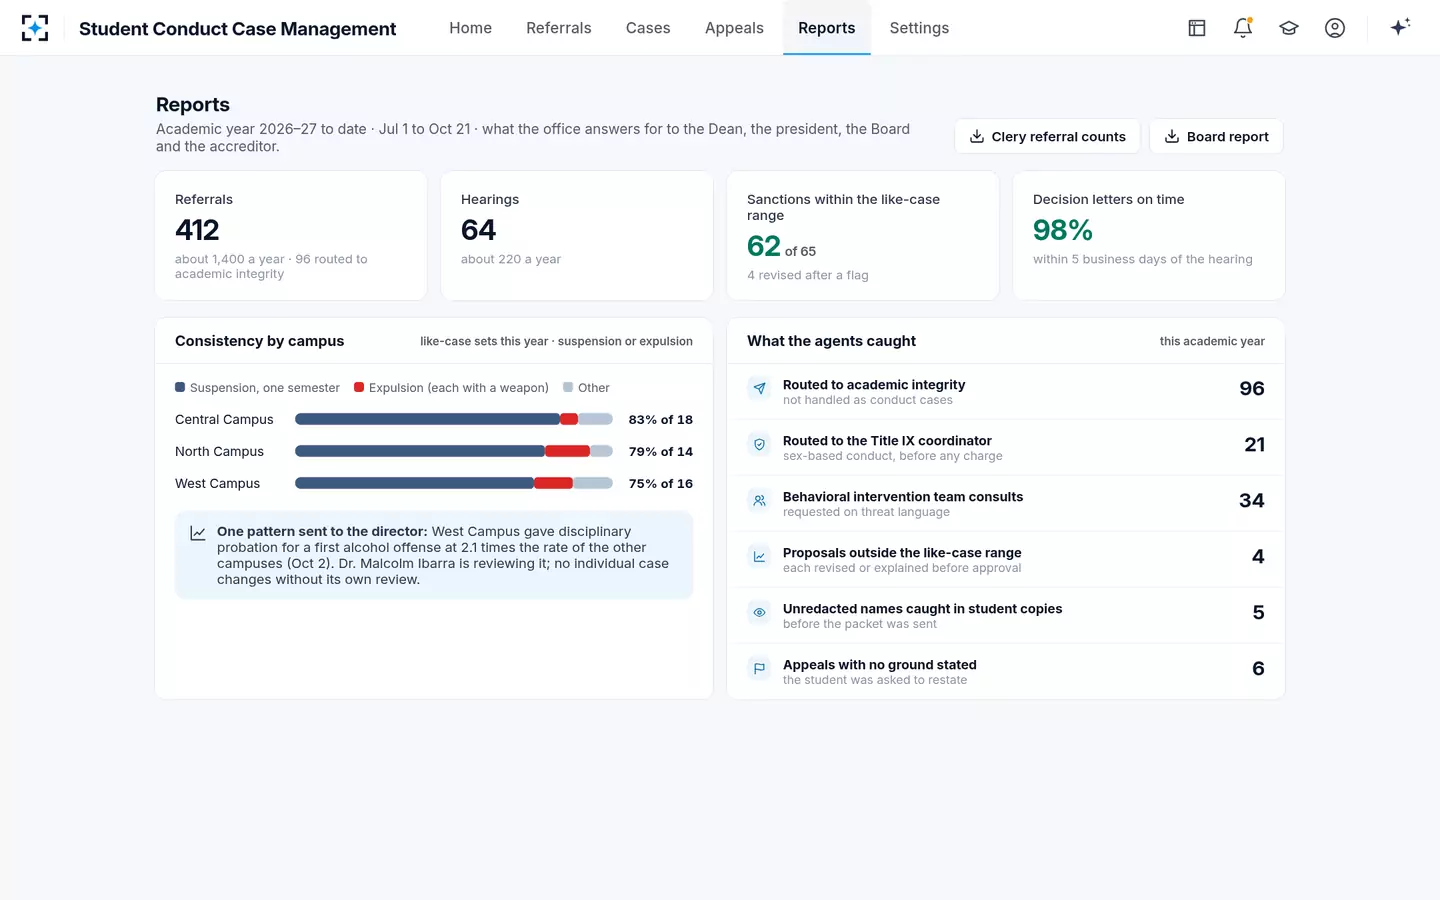1440x900 pixels.
Task: Click the North Campus bar
Action: point(454,451)
